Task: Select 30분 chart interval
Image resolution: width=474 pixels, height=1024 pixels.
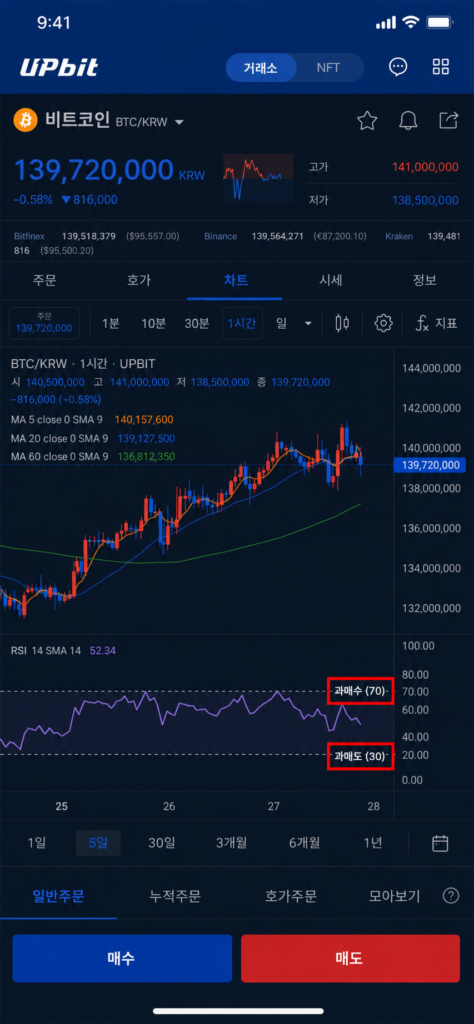Action: 197,323
